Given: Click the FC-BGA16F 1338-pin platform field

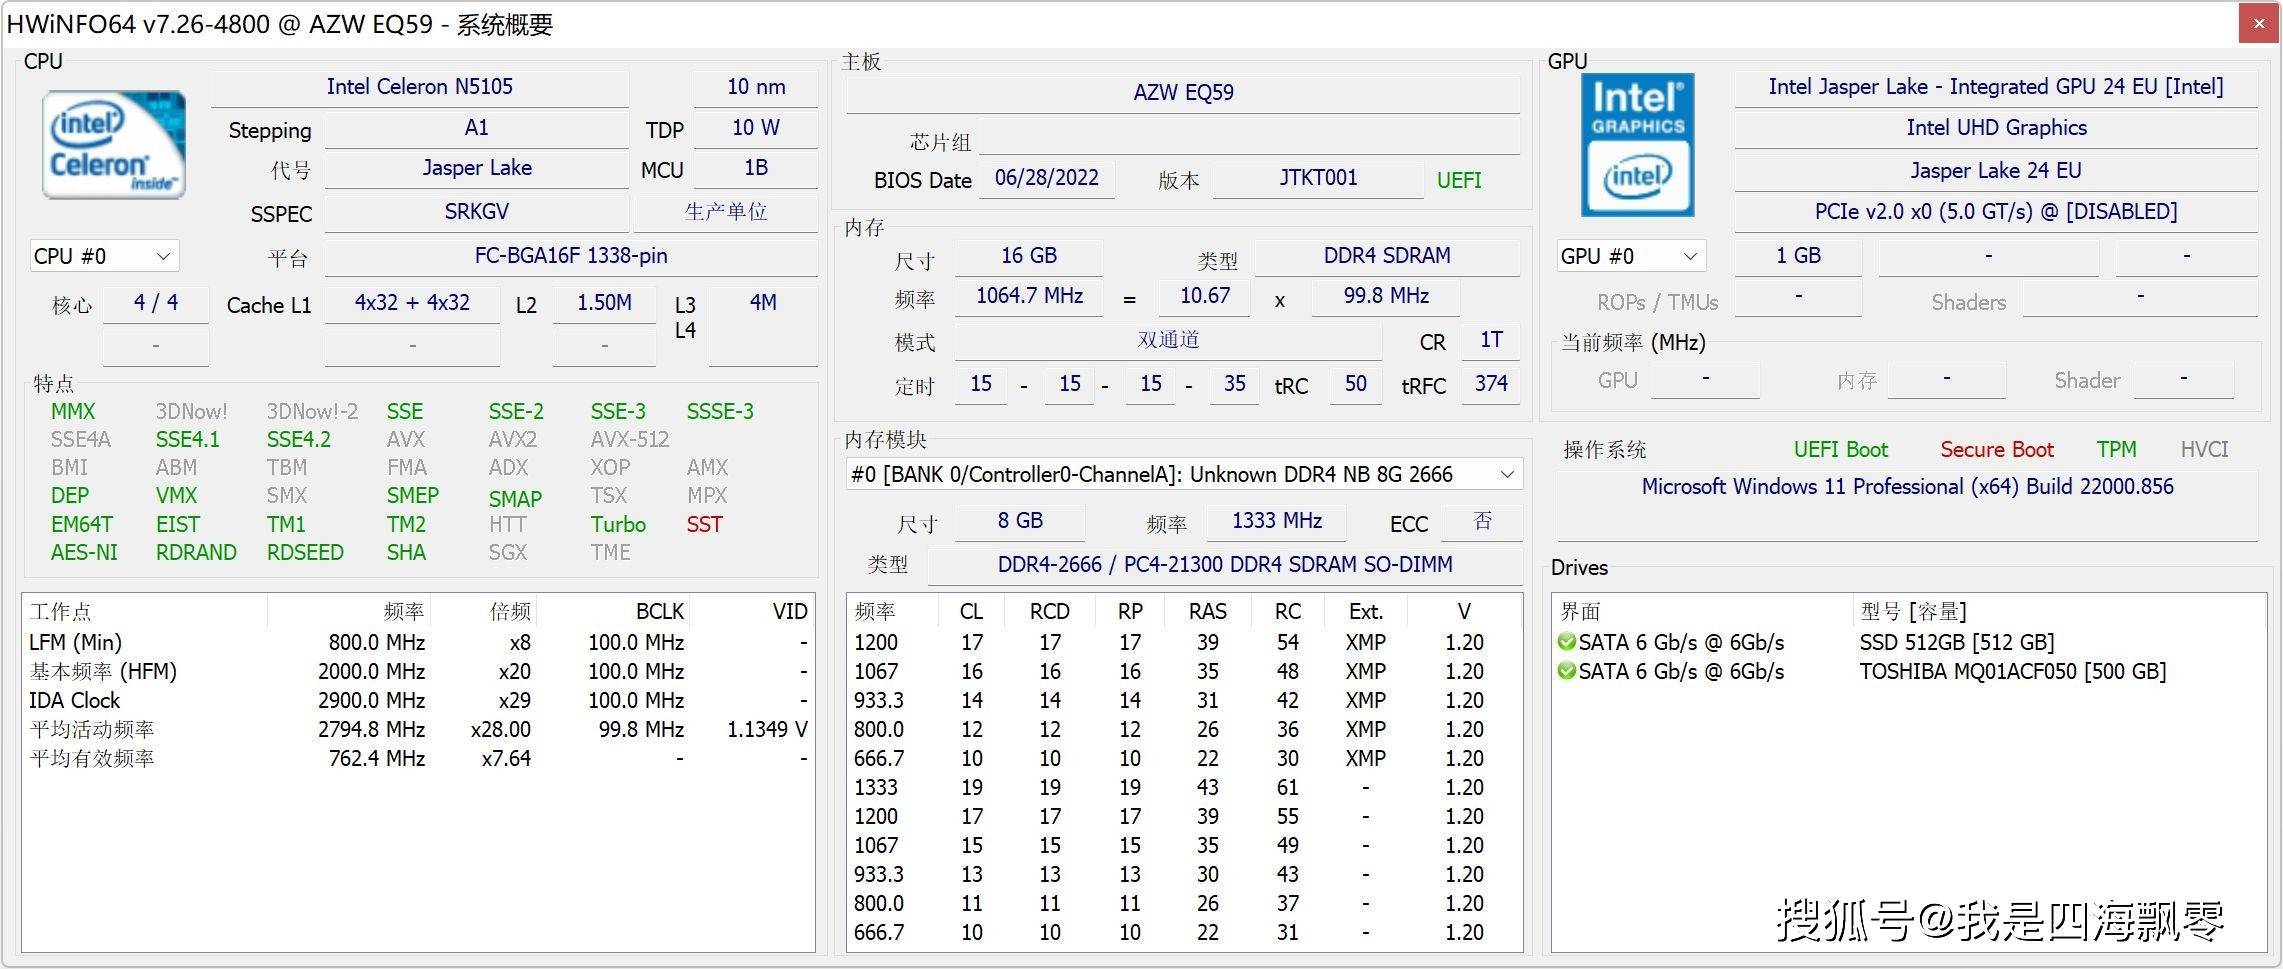Looking at the screenshot, I should 571,256.
